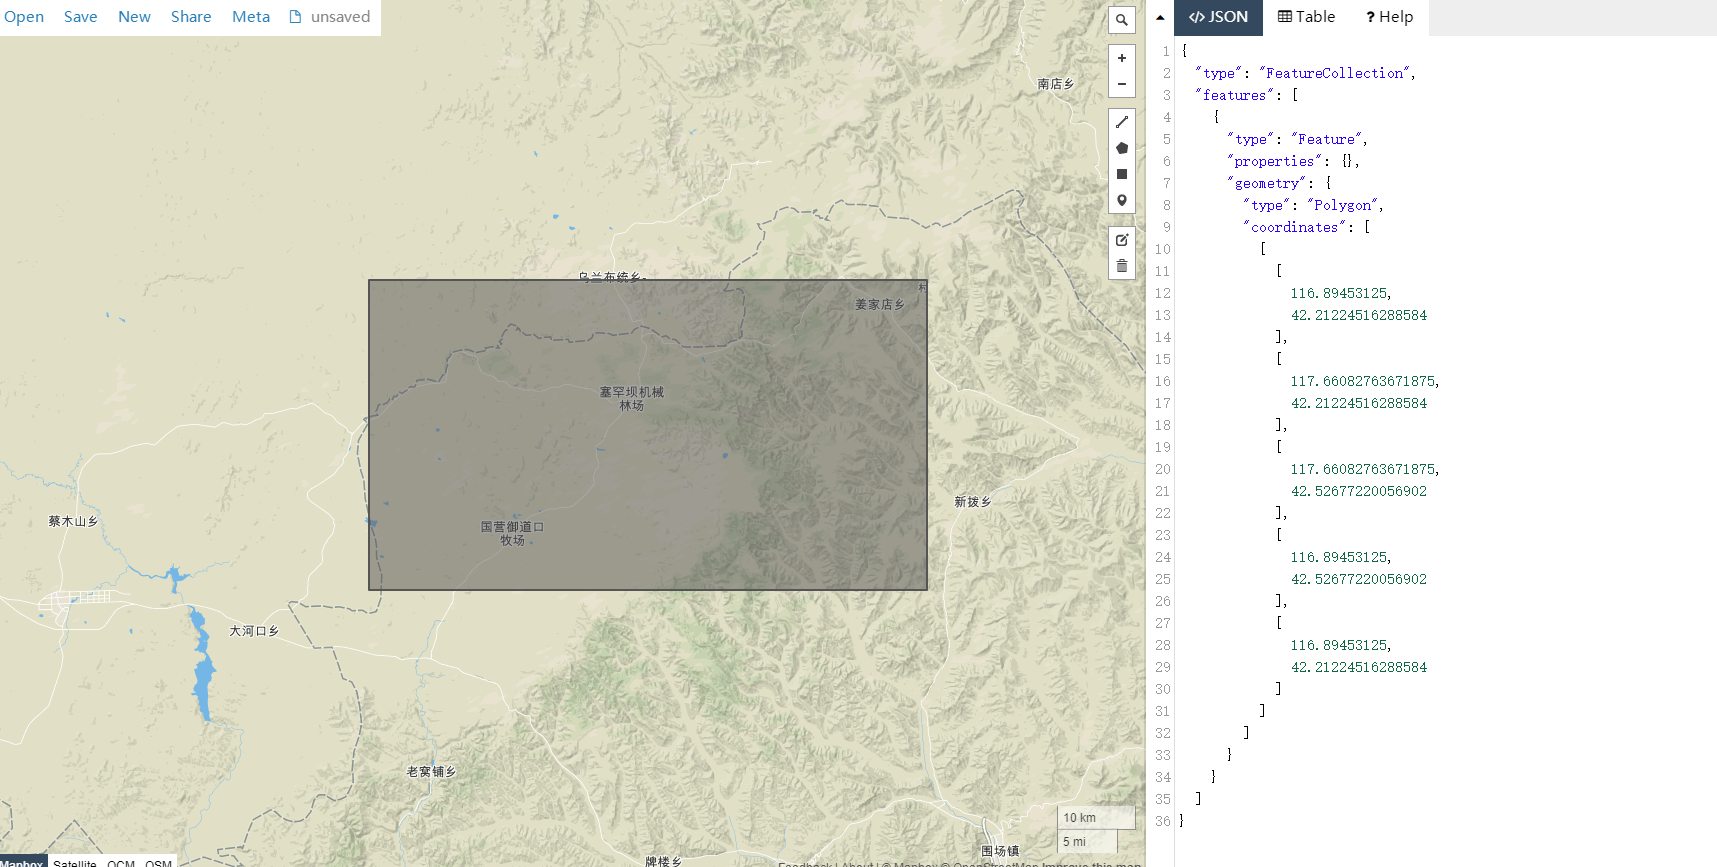Collapse the editor panel with the arrow
This screenshot has height=867, width=1717.
[1160, 17]
